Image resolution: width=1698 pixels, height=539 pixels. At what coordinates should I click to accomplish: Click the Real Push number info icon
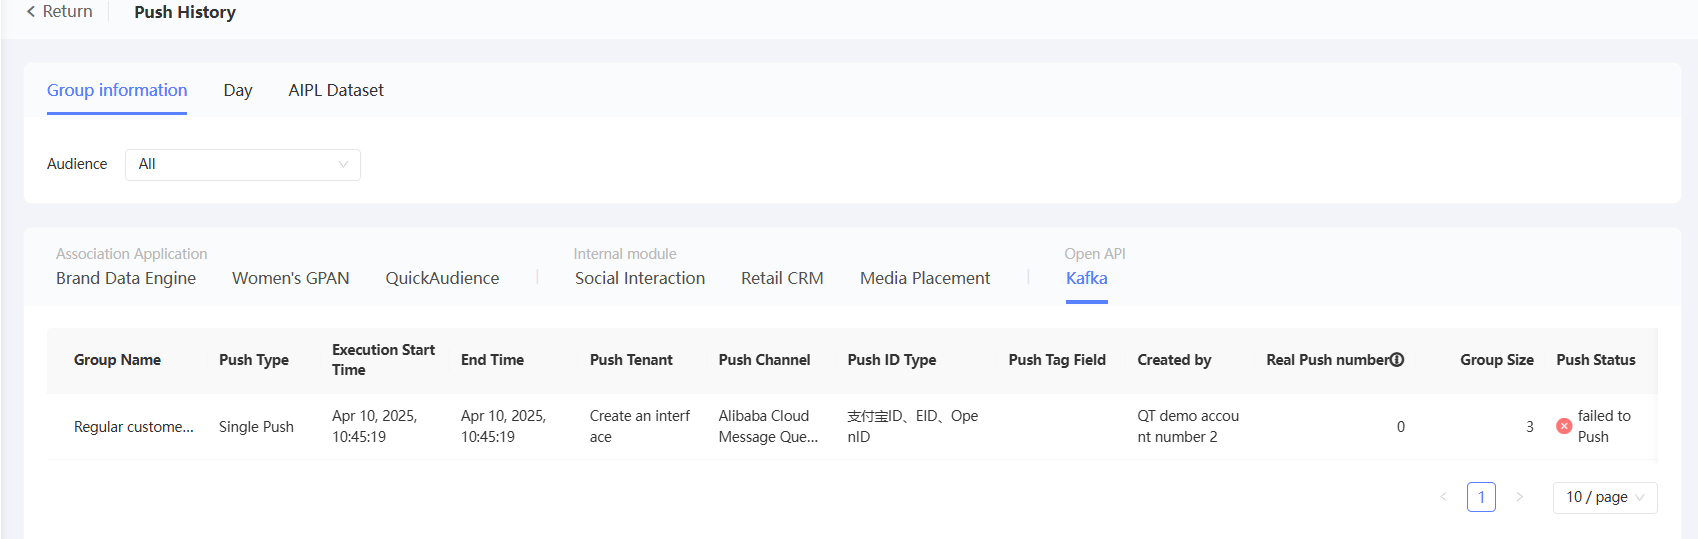point(1397,360)
